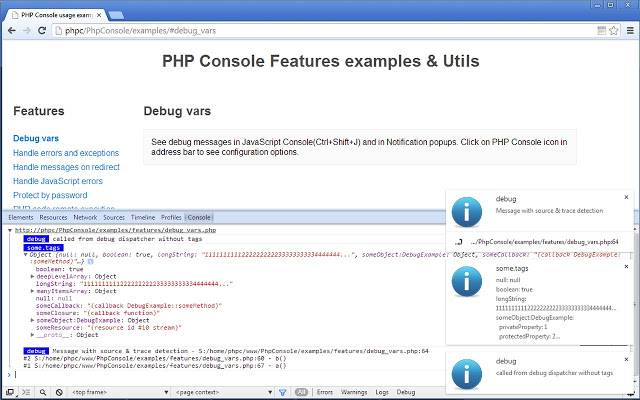Undock devtools into separate window
Image resolution: width=640 pixels, height=400 pixels.
[x=10, y=392]
